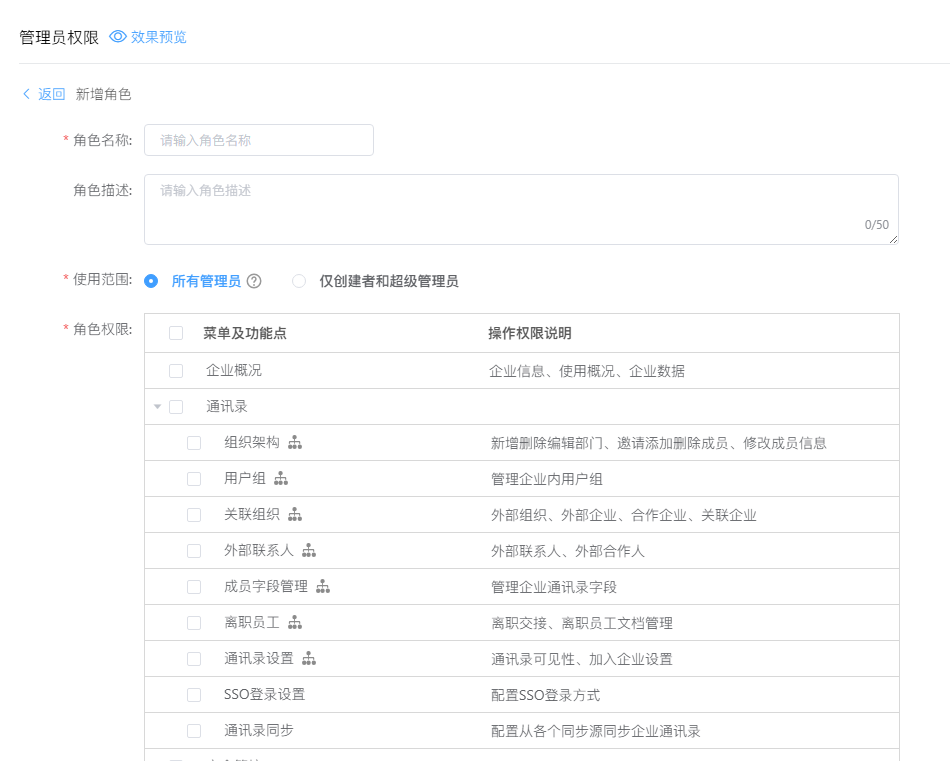Choose the 所有管理员 radio option
950x761 pixels.
(x=151, y=282)
